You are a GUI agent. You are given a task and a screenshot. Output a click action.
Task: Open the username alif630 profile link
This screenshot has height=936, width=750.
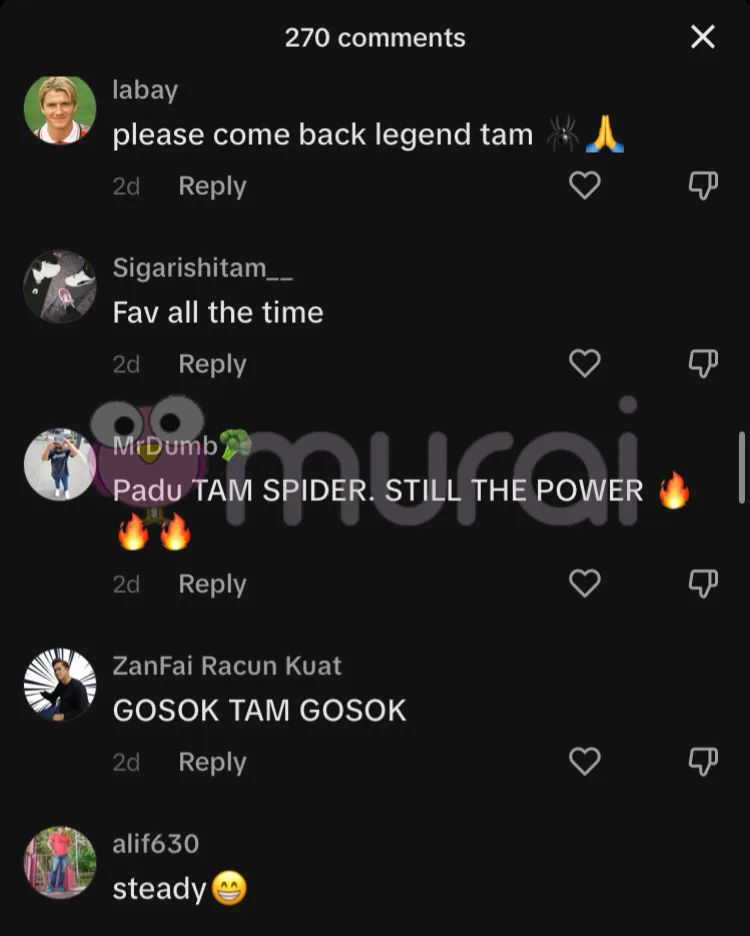(x=156, y=843)
